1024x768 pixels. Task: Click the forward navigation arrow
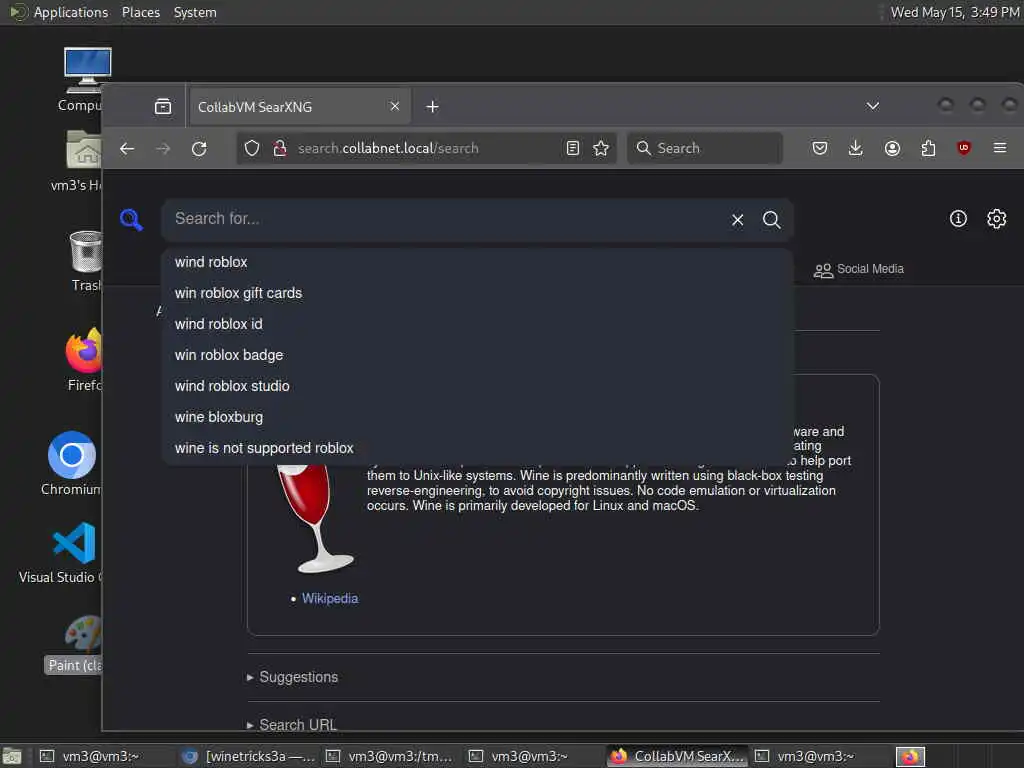163,148
